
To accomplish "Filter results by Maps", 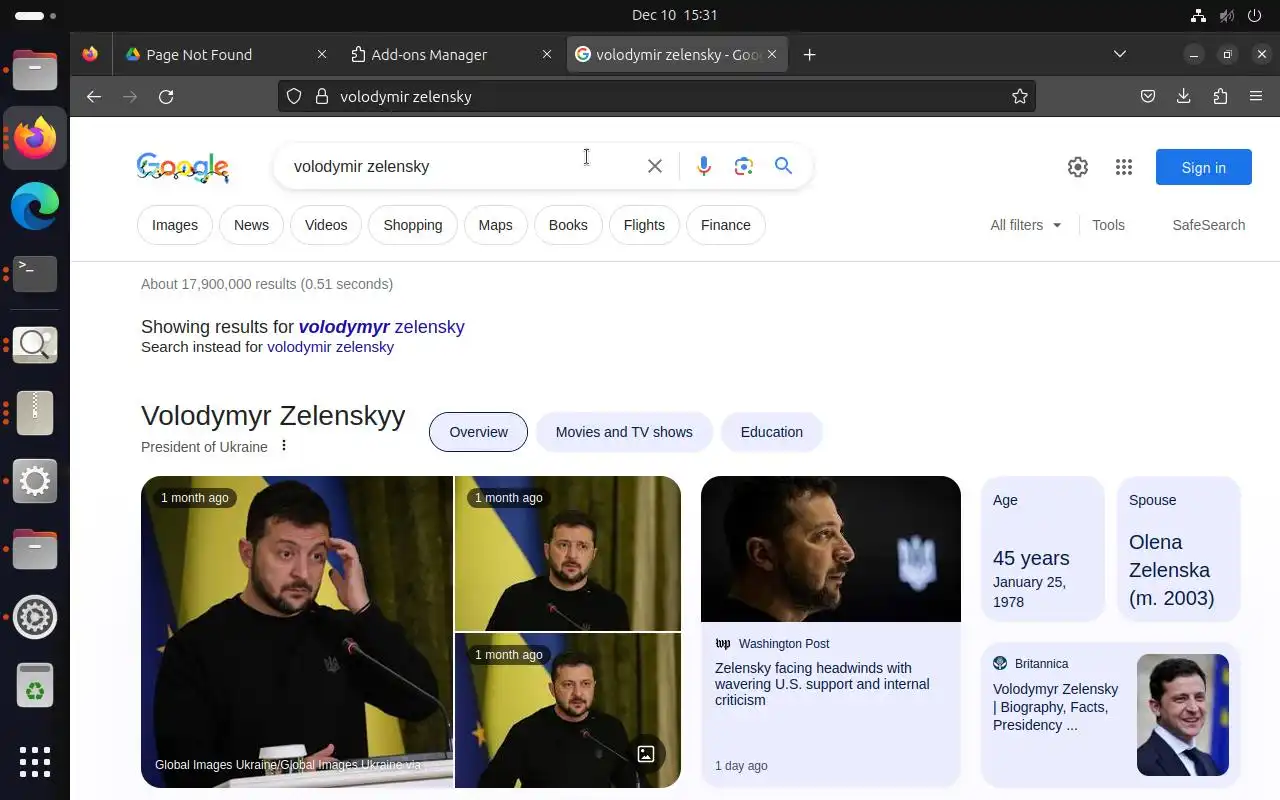I will click(x=495, y=225).
